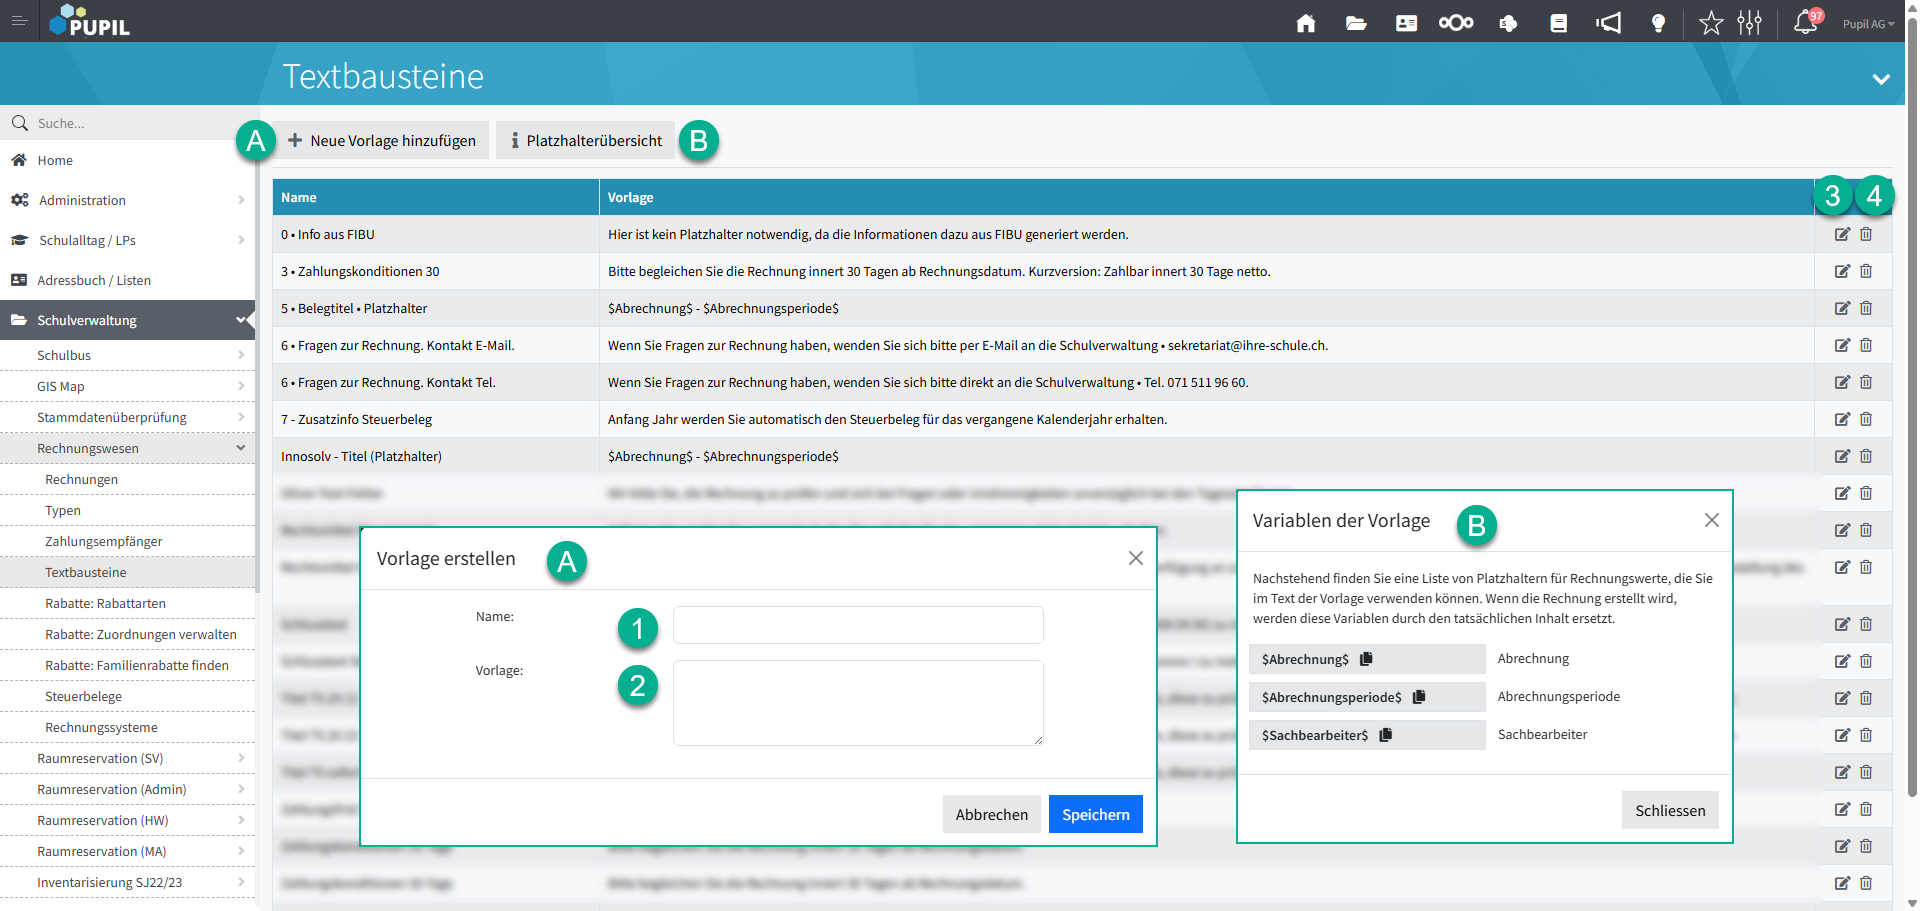
Task: Delete the 'Innosolv - Titel (Platzhalter)' row
Action: coord(1866,456)
